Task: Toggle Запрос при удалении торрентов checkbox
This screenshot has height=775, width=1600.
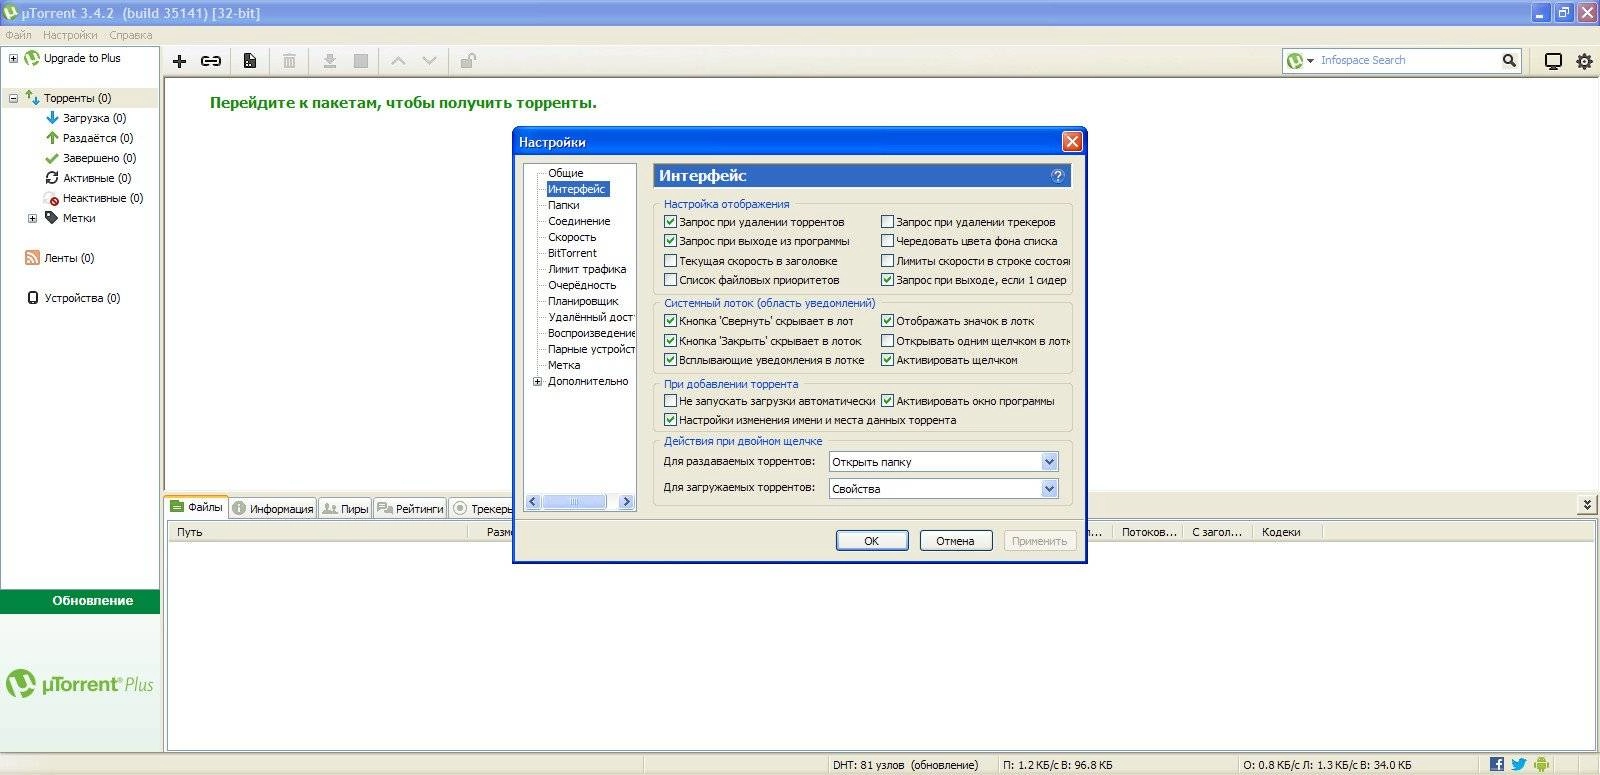Action: coord(671,222)
